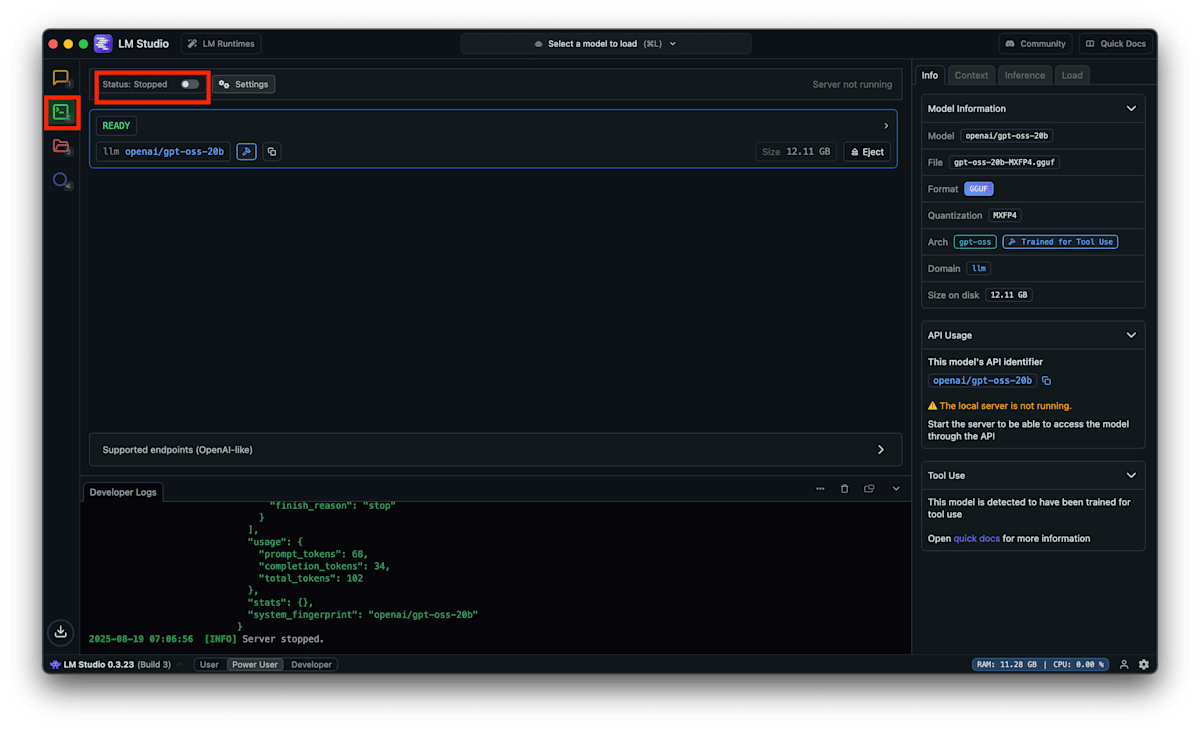This screenshot has width=1200, height=730.
Task: Click the READY status badge
Action: click(116, 126)
